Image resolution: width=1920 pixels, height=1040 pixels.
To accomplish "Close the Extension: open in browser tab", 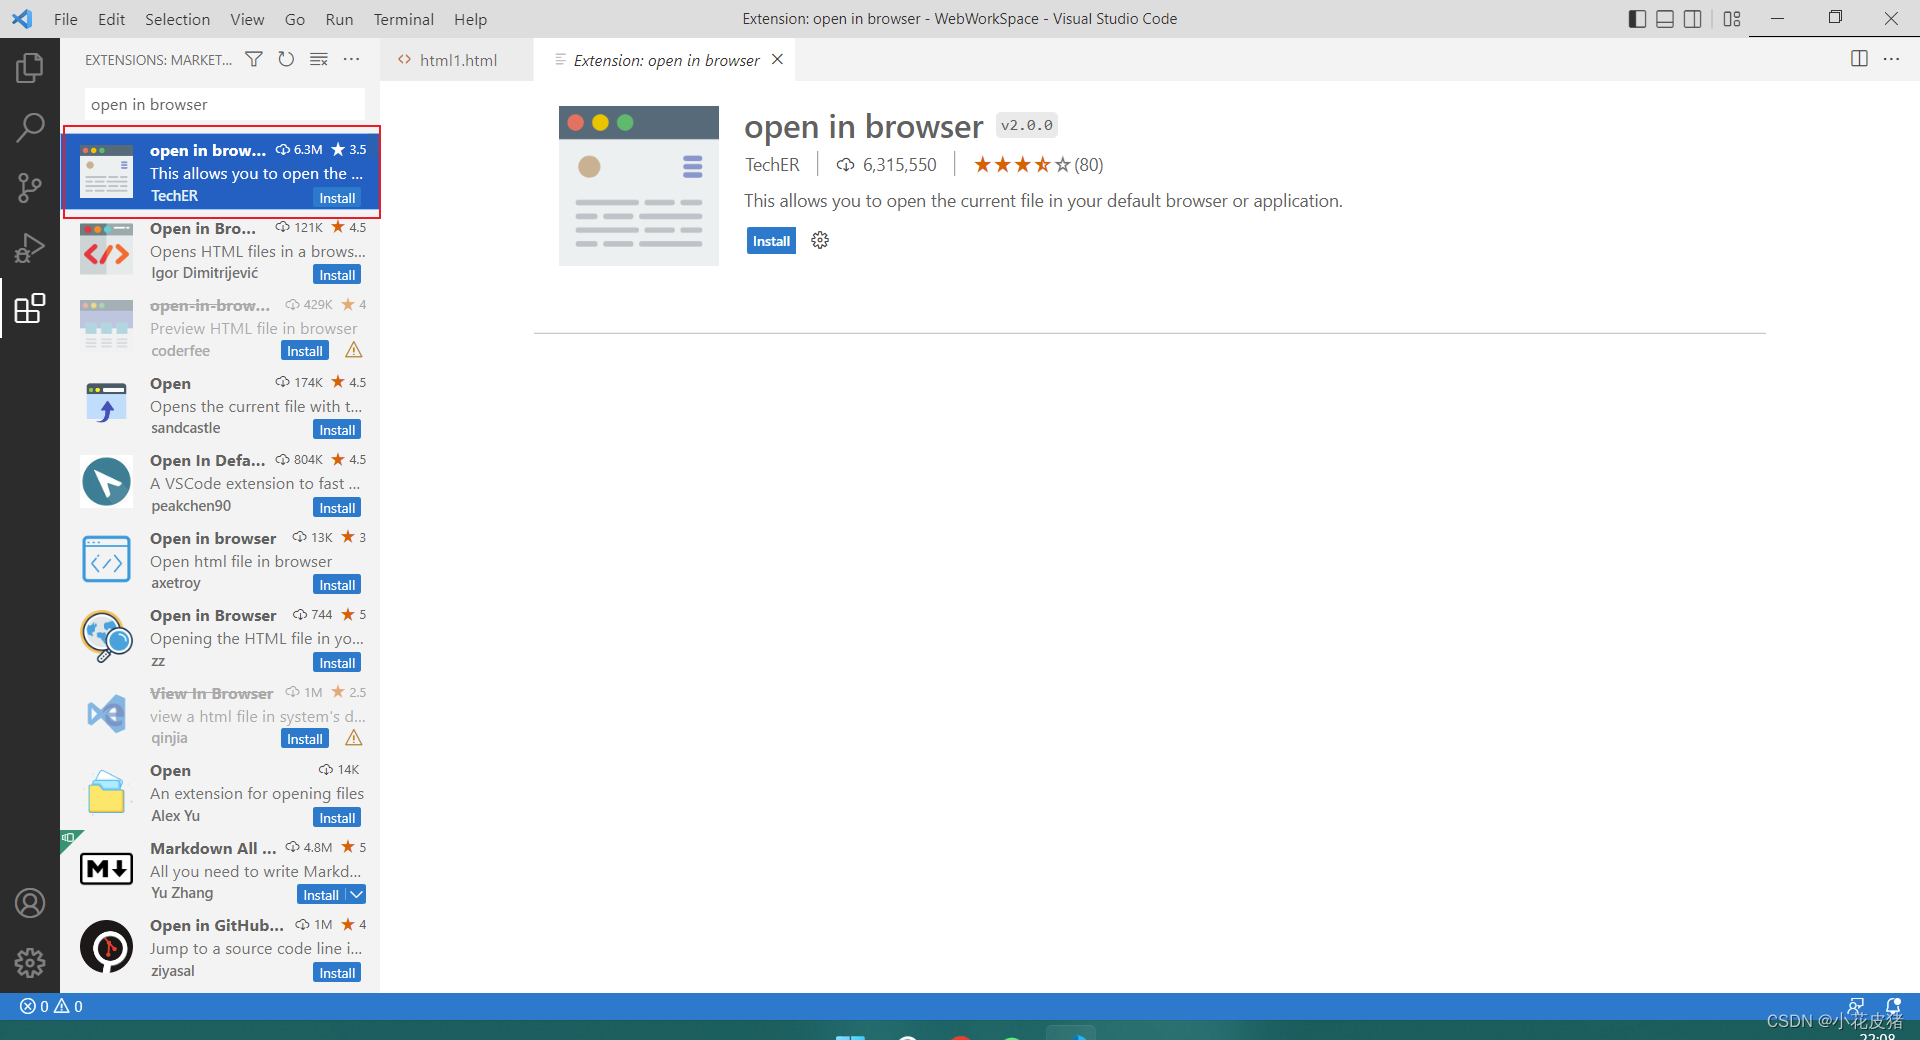I will tap(777, 59).
